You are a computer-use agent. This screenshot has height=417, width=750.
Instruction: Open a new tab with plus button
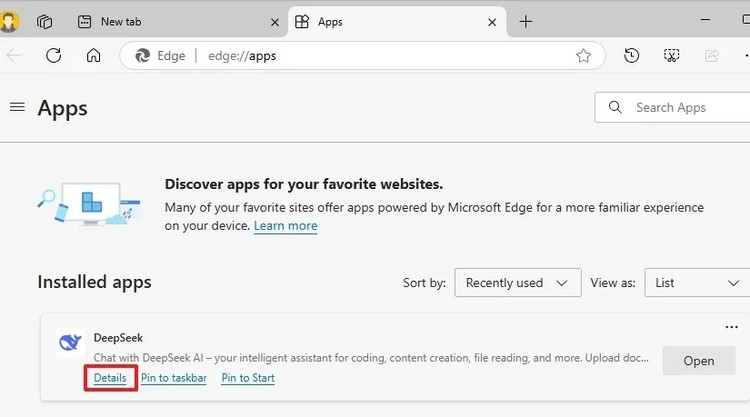526,22
